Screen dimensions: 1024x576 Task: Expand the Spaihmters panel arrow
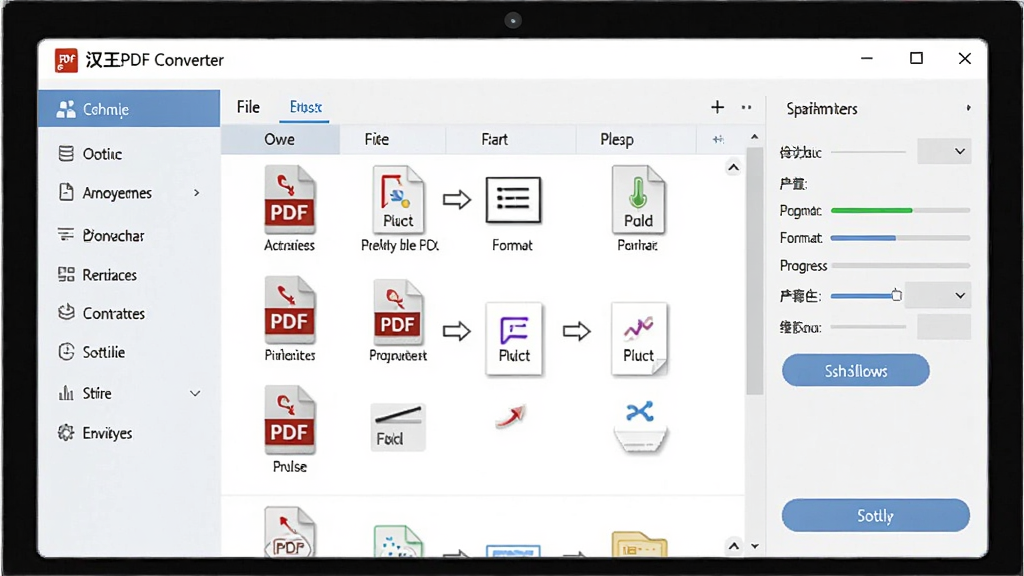pyautogui.click(x=968, y=108)
